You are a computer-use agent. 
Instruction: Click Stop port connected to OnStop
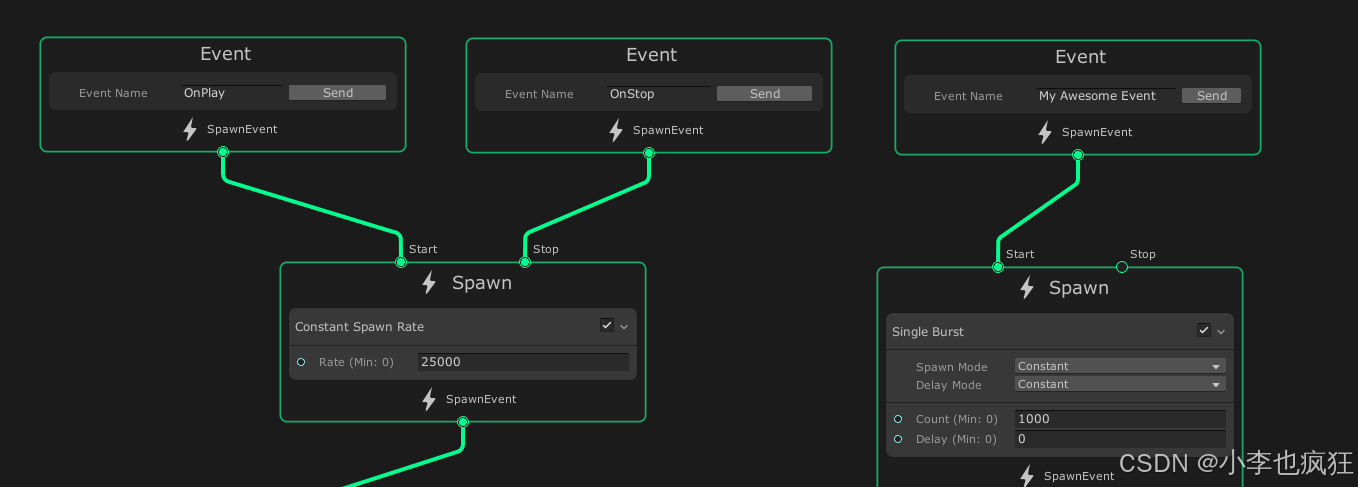pyautogui.click(x=525, y=262)
